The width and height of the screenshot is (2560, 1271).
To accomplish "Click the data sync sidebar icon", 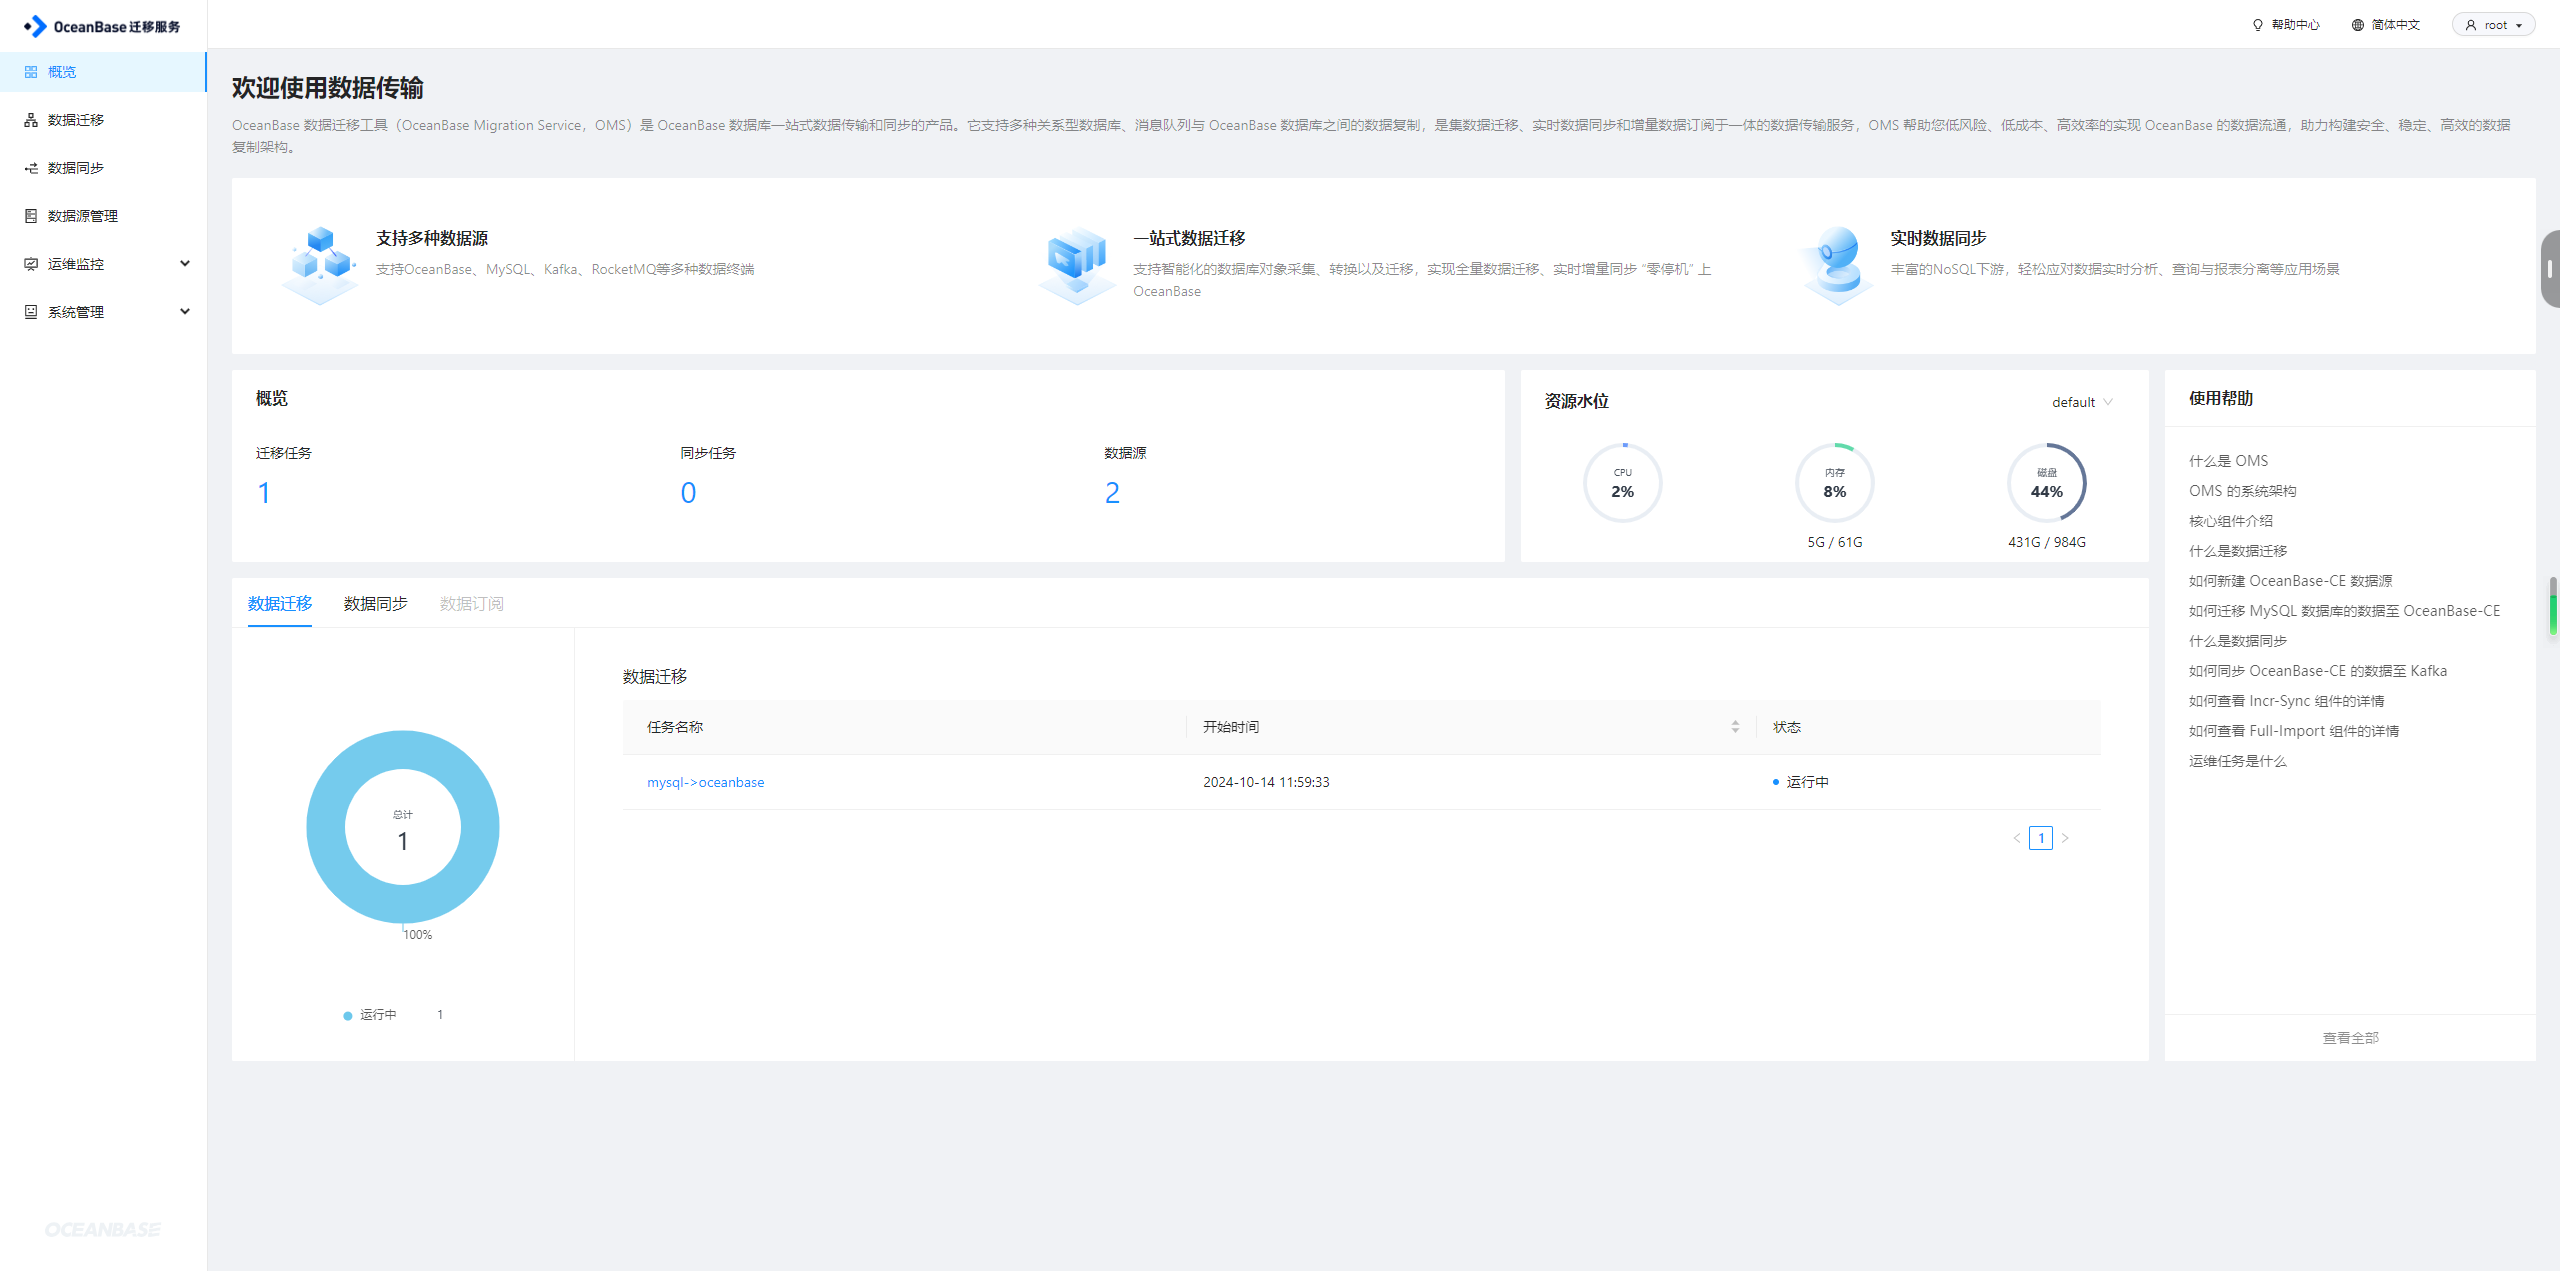I will (x=31, y=168).
